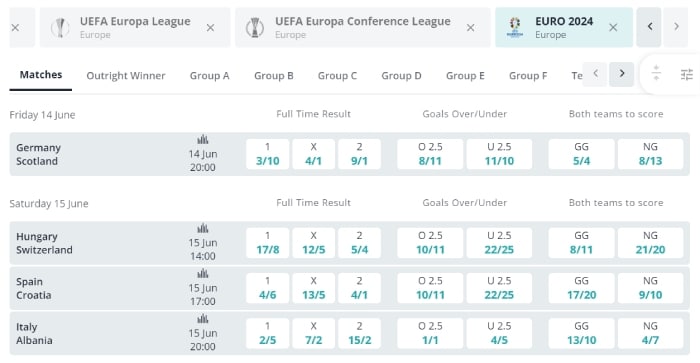Open stats icon for Italy vs Albania

[203, 319]
